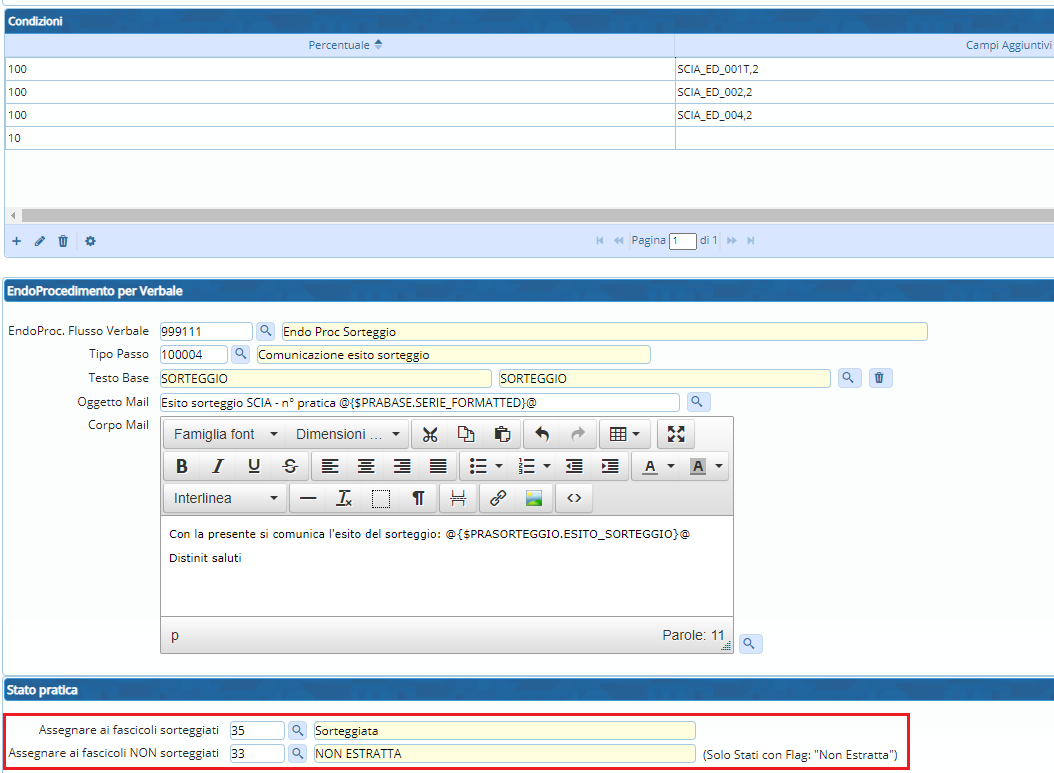1054x773 pixels.
Task: Click the insert link icon in editor
Action: point(498,498)
